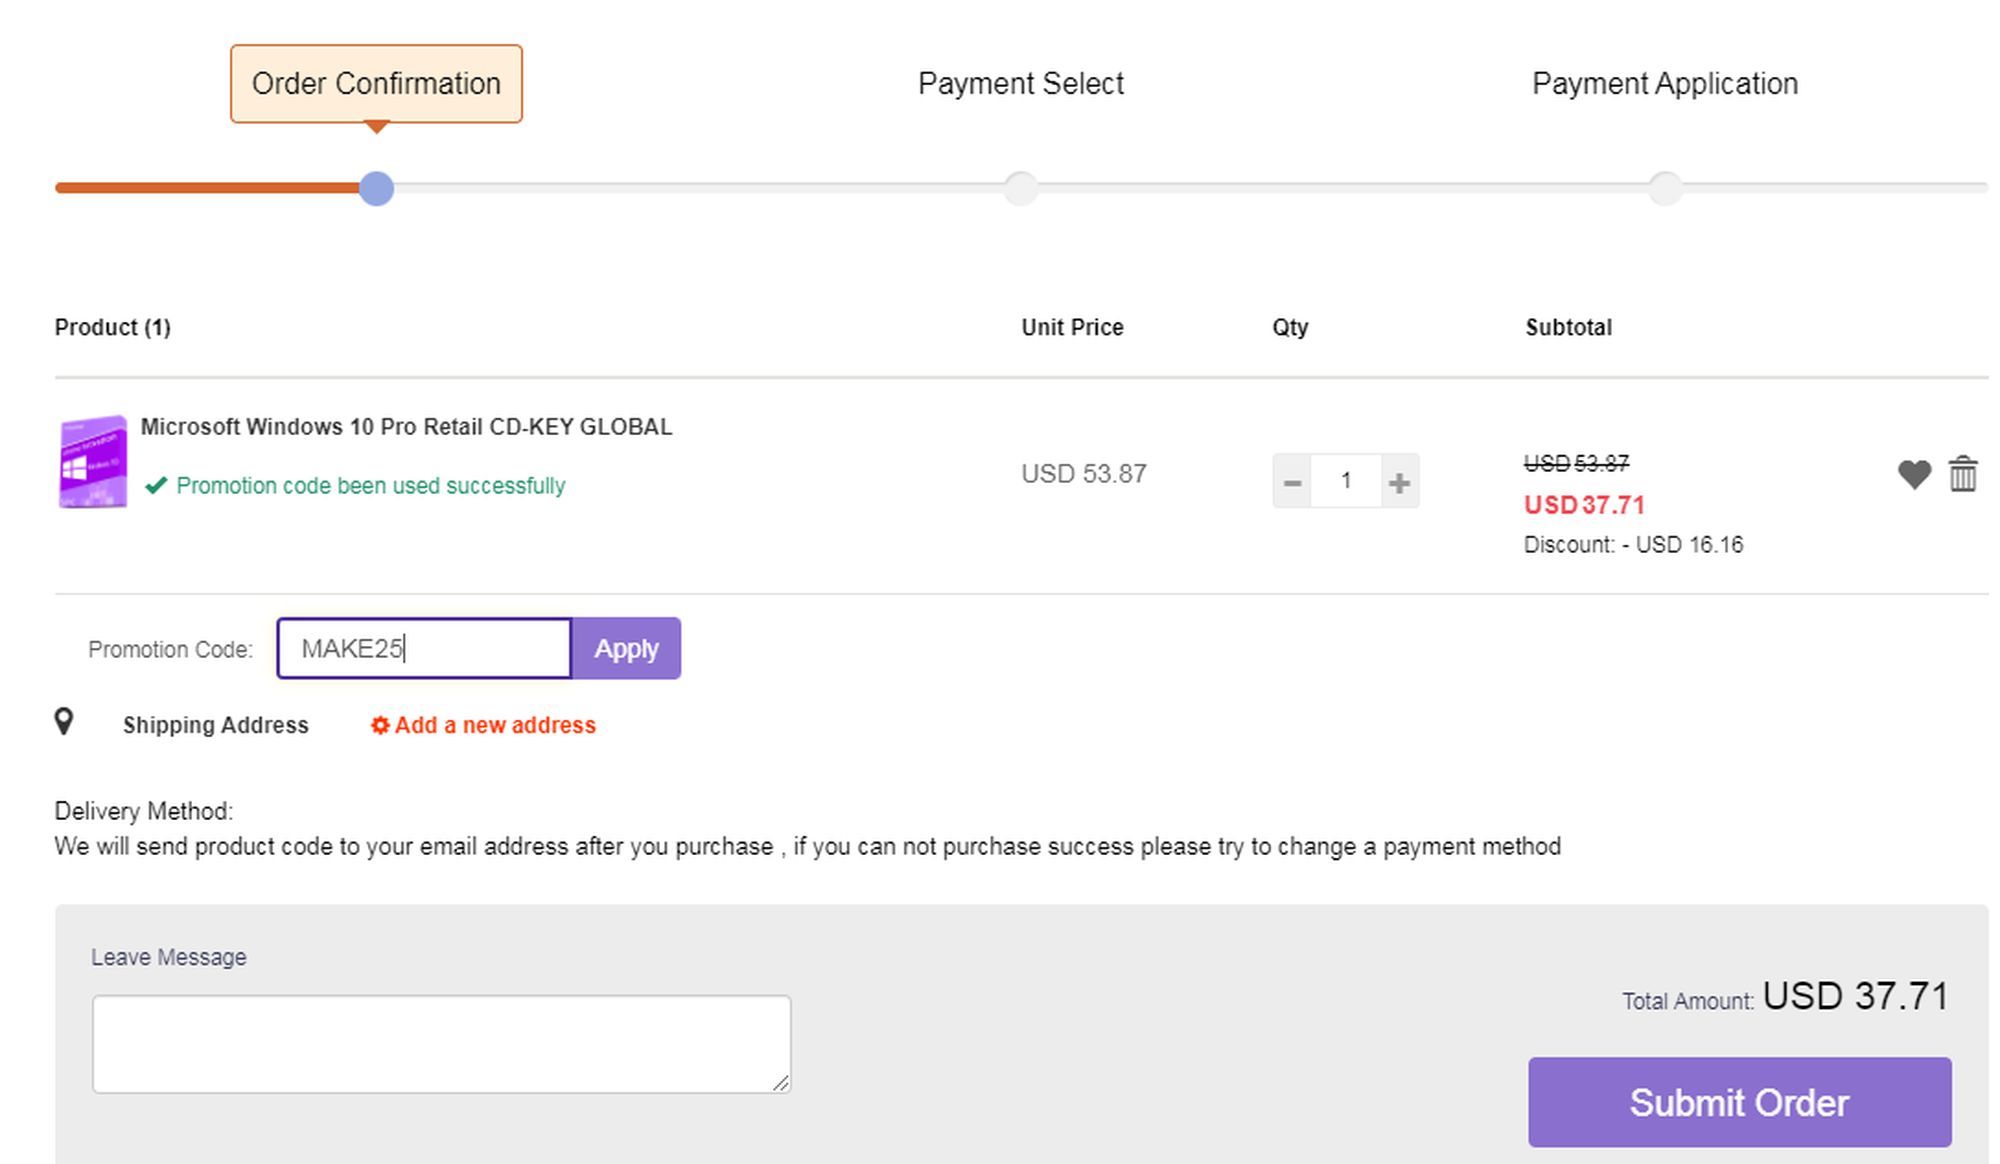This screenshot has width=2000, height=1164.
Task: Submit the order
Action: [1739, 1102]
